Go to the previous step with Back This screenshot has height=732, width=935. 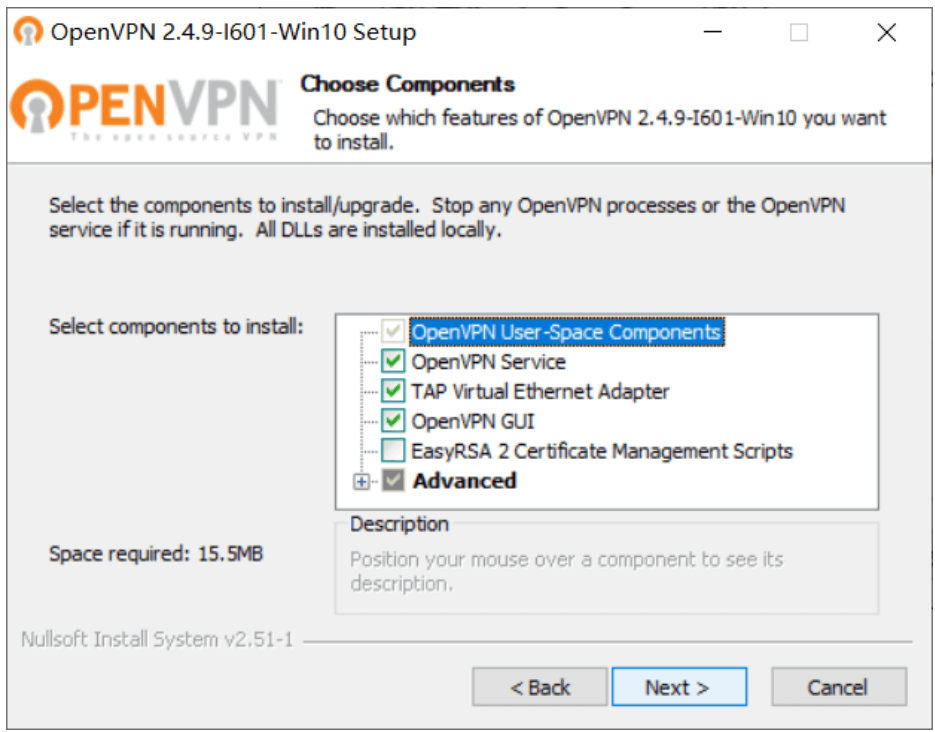click(x=540, y=687)
